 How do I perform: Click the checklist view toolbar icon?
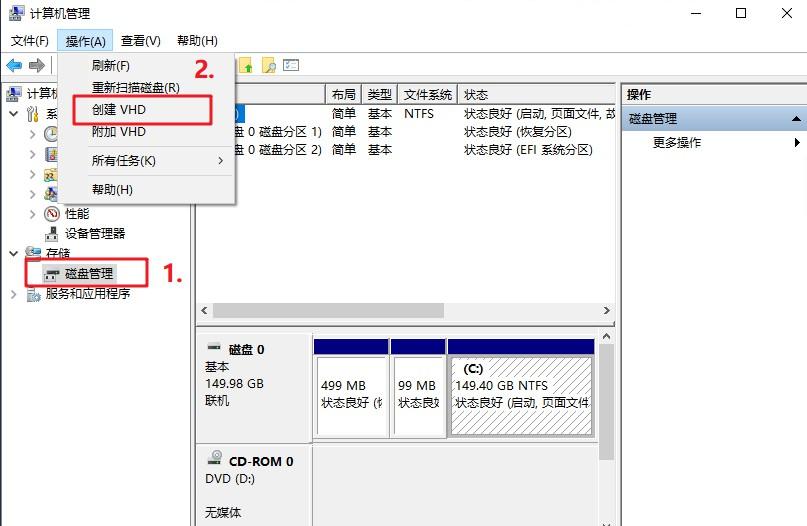point(291,65)
